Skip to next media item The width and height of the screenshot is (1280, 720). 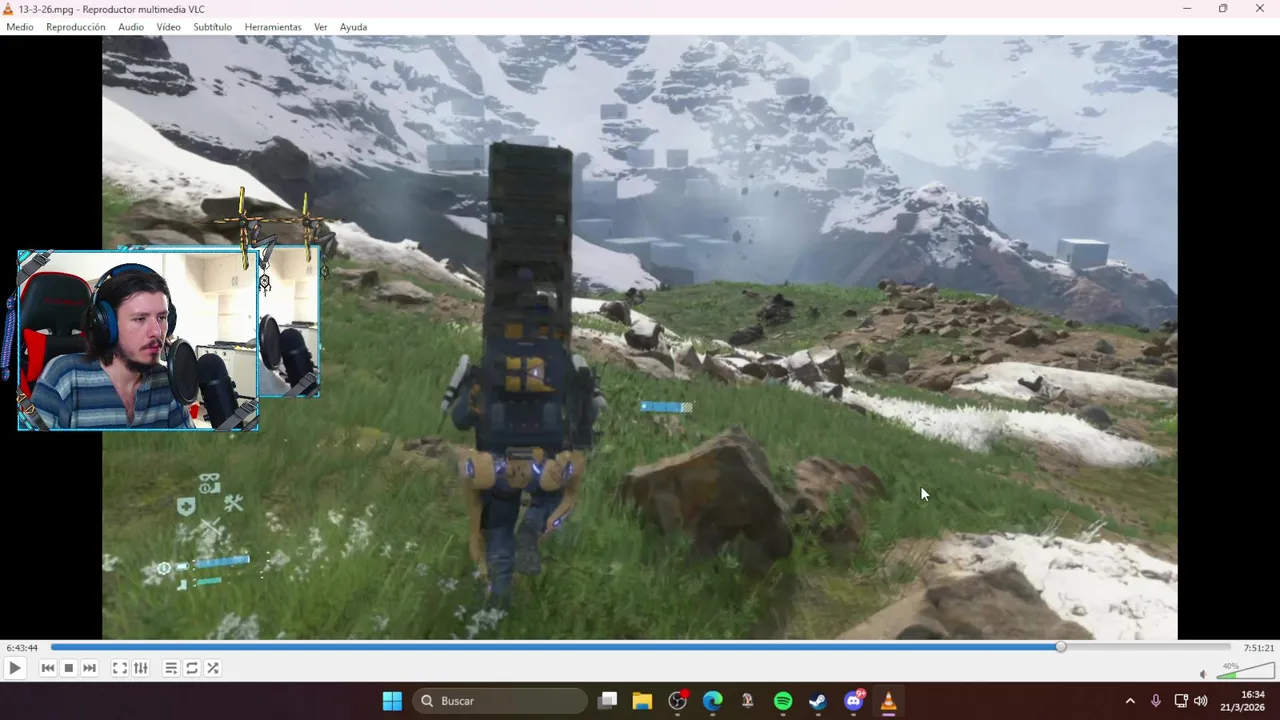[x=89, y=668]
